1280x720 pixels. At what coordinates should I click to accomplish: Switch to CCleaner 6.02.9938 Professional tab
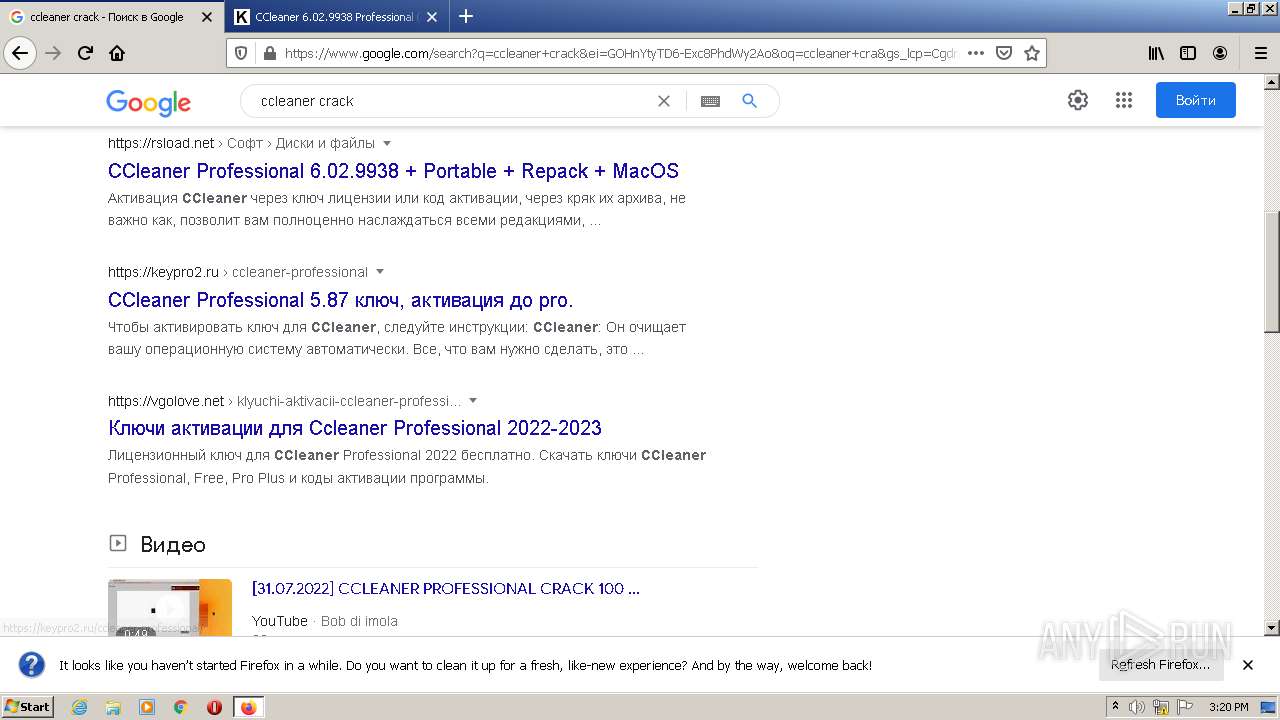(335, 17)
